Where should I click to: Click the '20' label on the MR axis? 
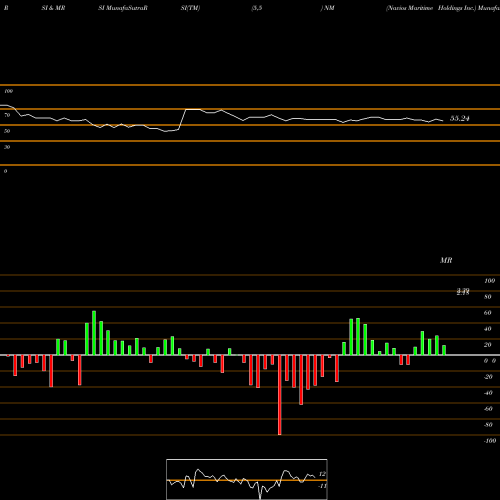pyautogui.click(x=488, y=345)
